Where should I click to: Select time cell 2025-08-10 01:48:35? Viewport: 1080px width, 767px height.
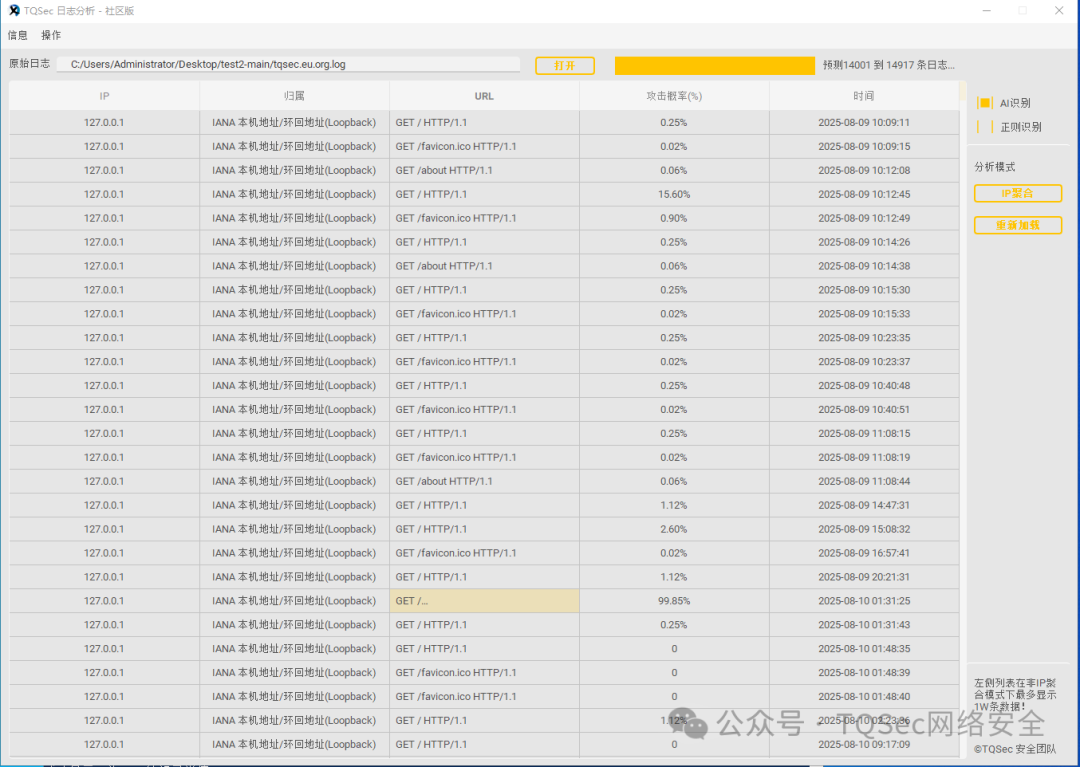click(x=864, y=649)
